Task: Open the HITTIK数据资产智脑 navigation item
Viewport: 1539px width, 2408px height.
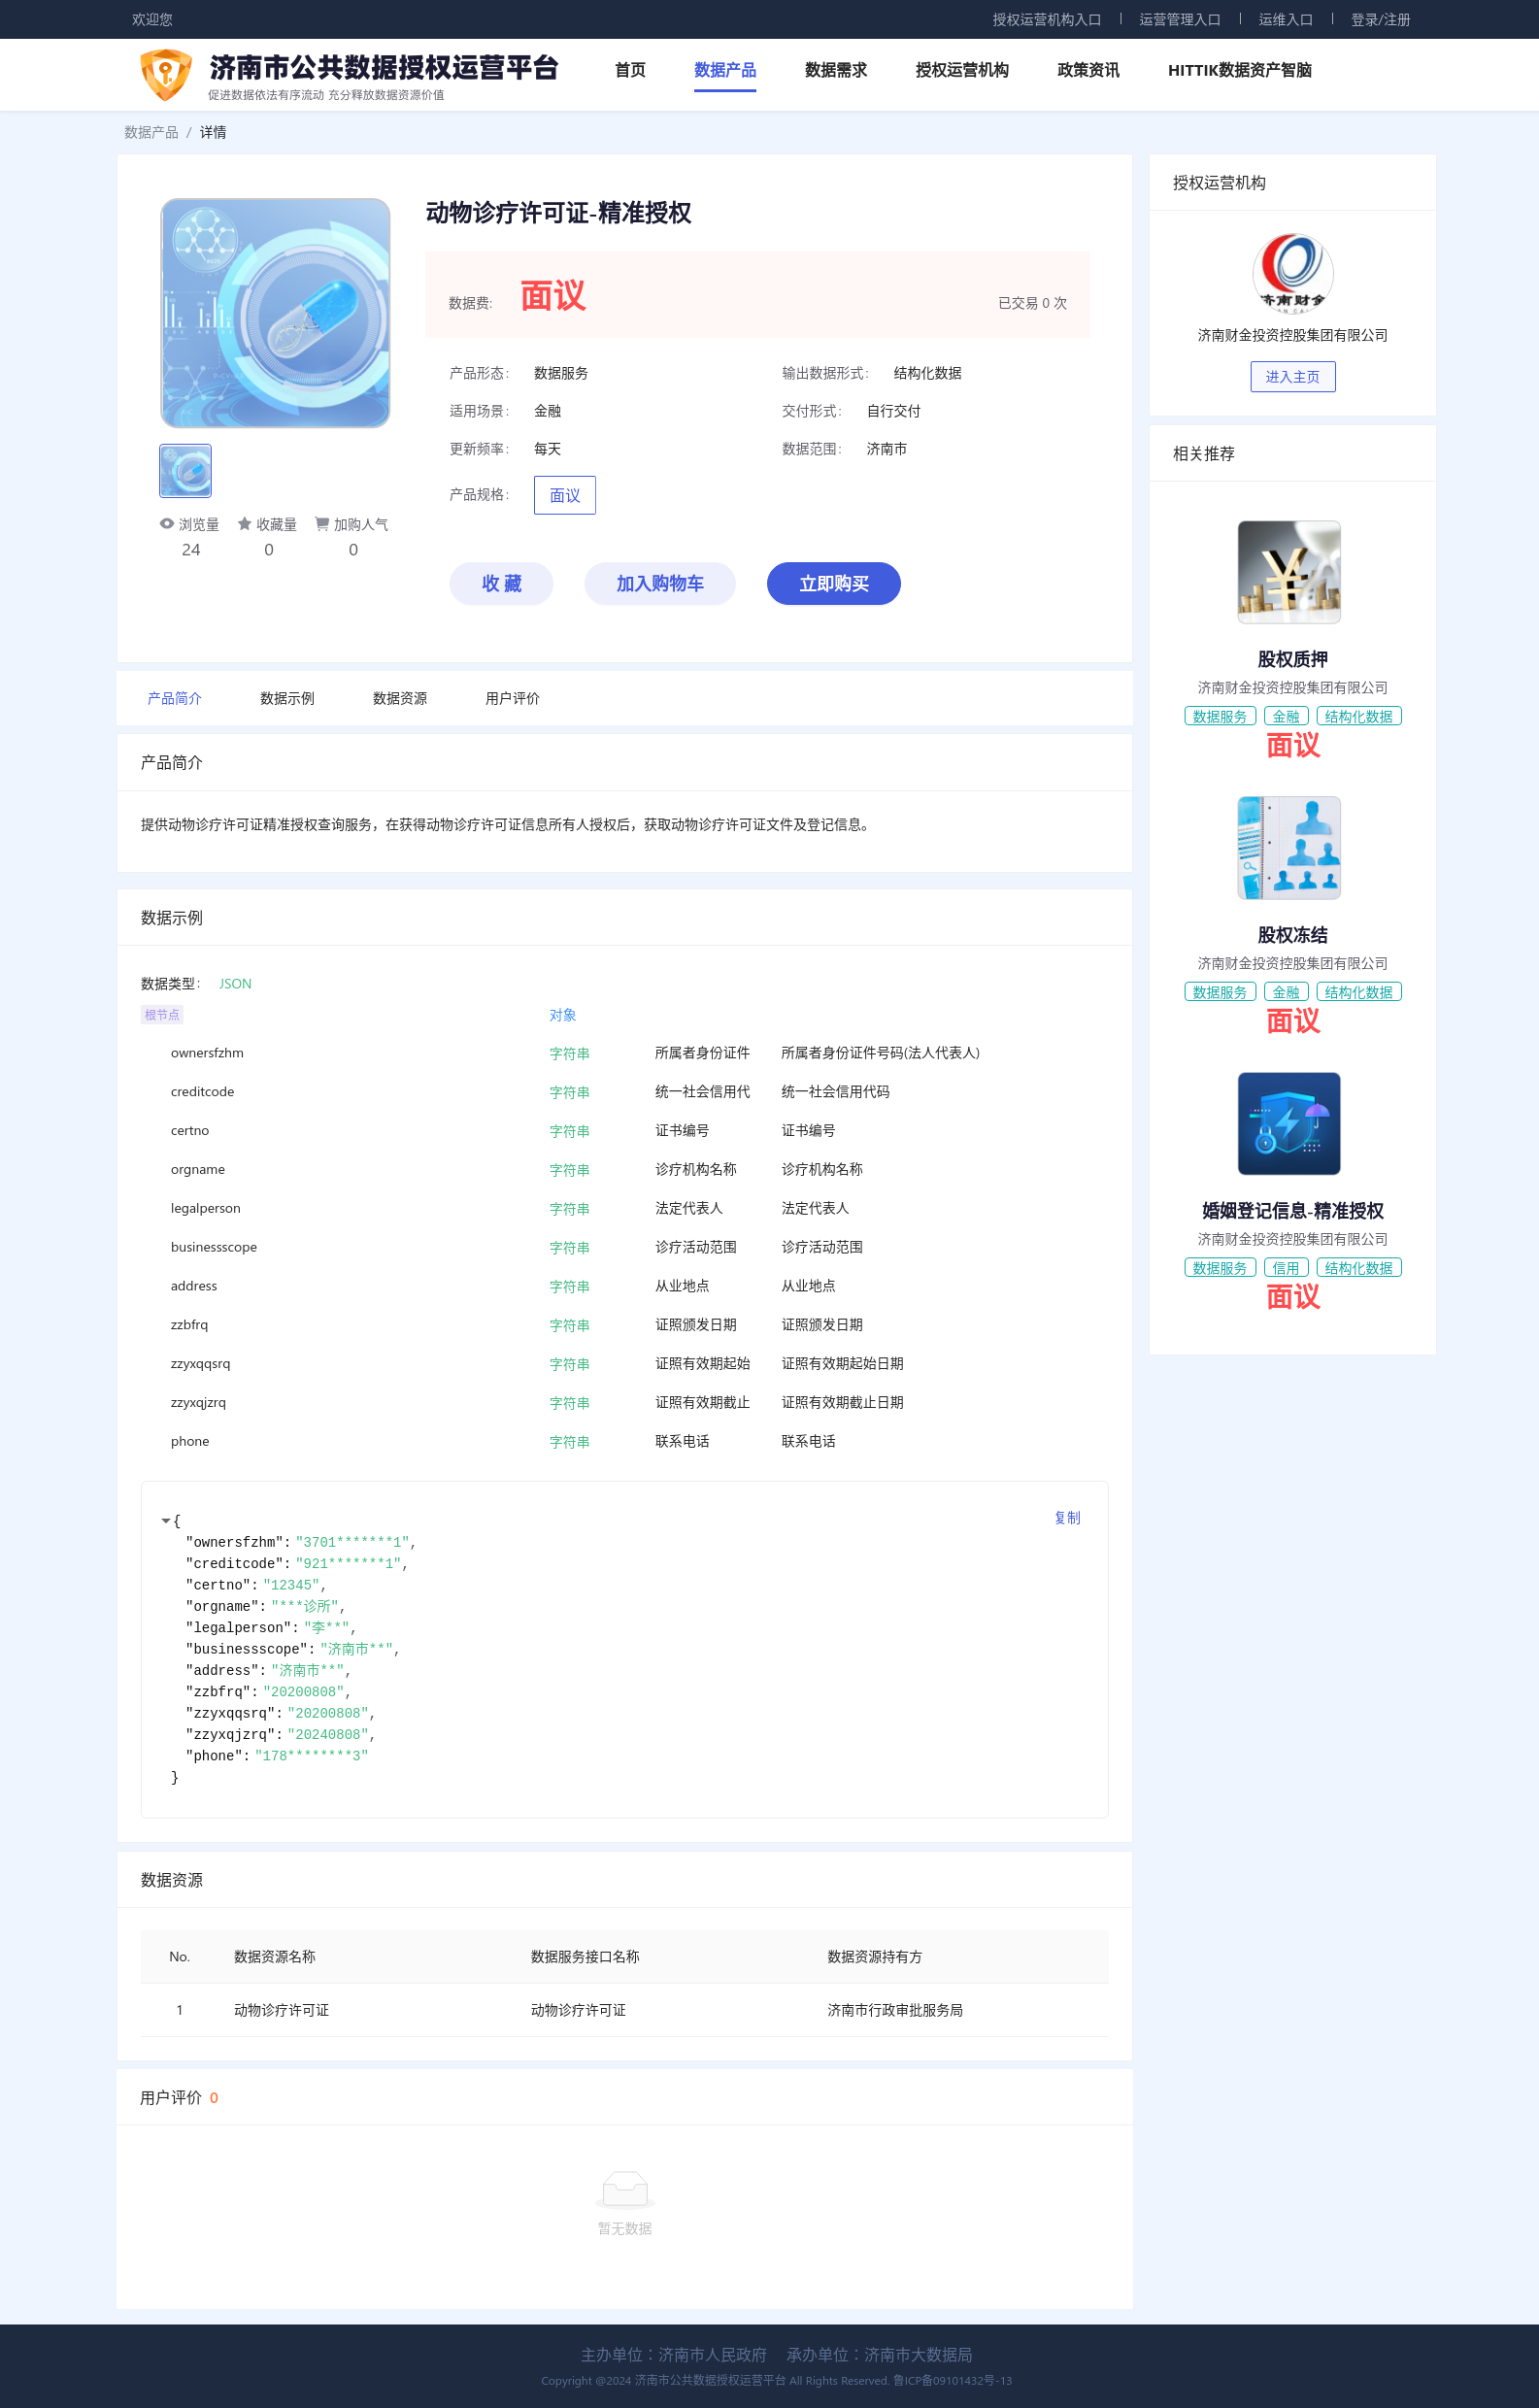Action: coord(1240,70)
